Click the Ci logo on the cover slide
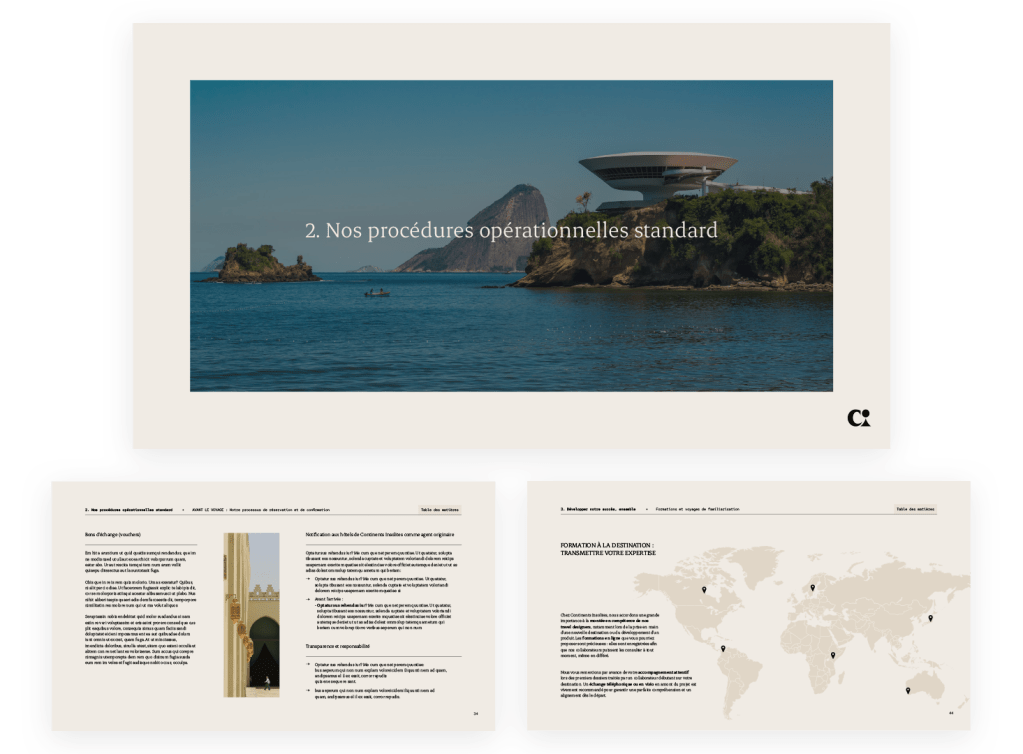The width and height of the screenshot is (1023, 754). [858, 417]
